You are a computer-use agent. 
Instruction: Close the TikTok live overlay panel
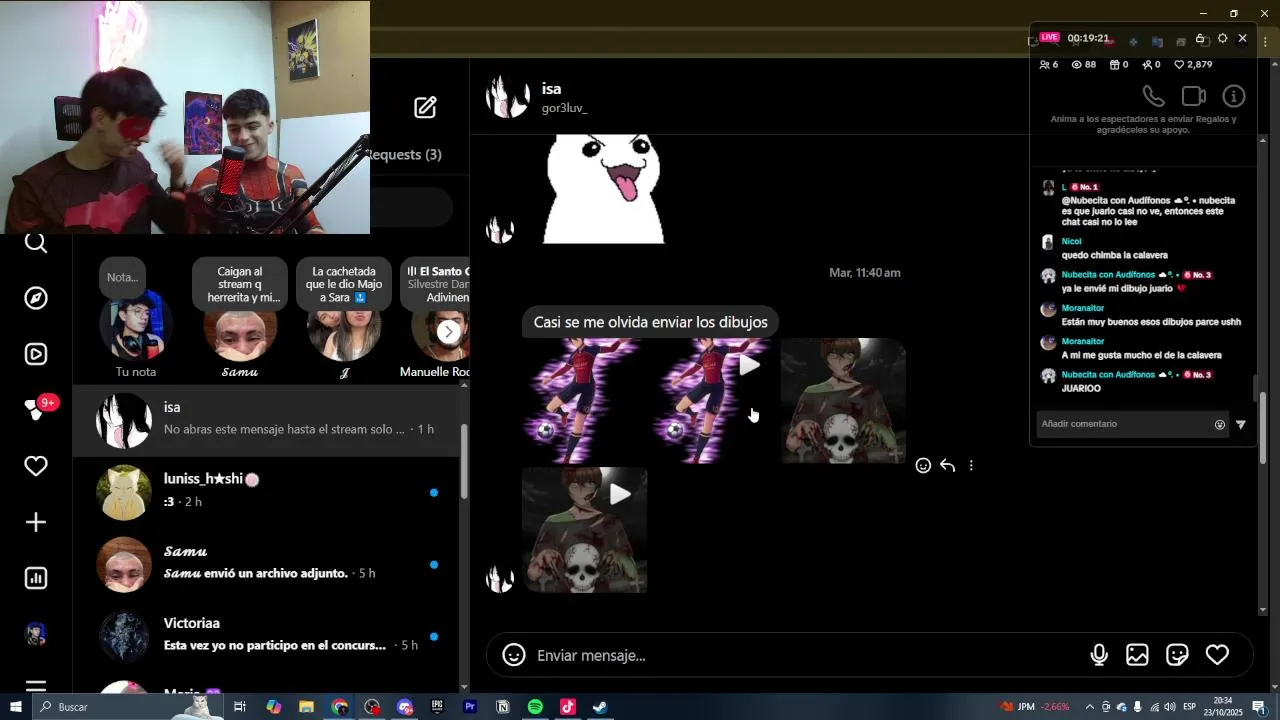click(1242, 38)
